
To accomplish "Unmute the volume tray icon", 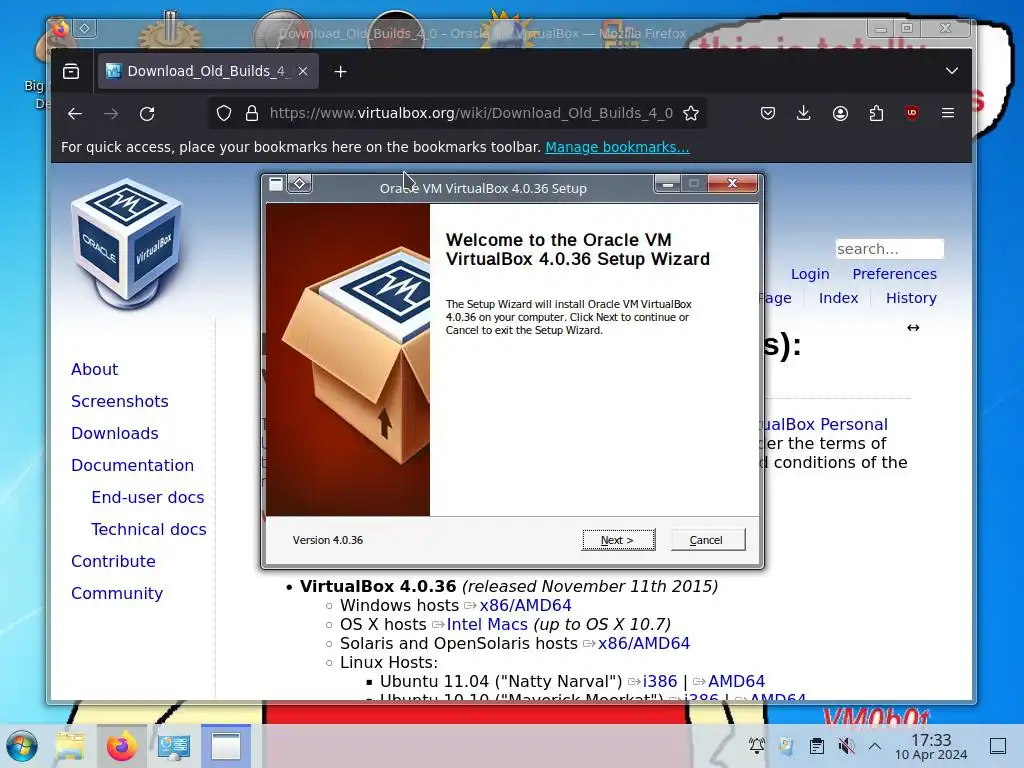I will [846, 746].
